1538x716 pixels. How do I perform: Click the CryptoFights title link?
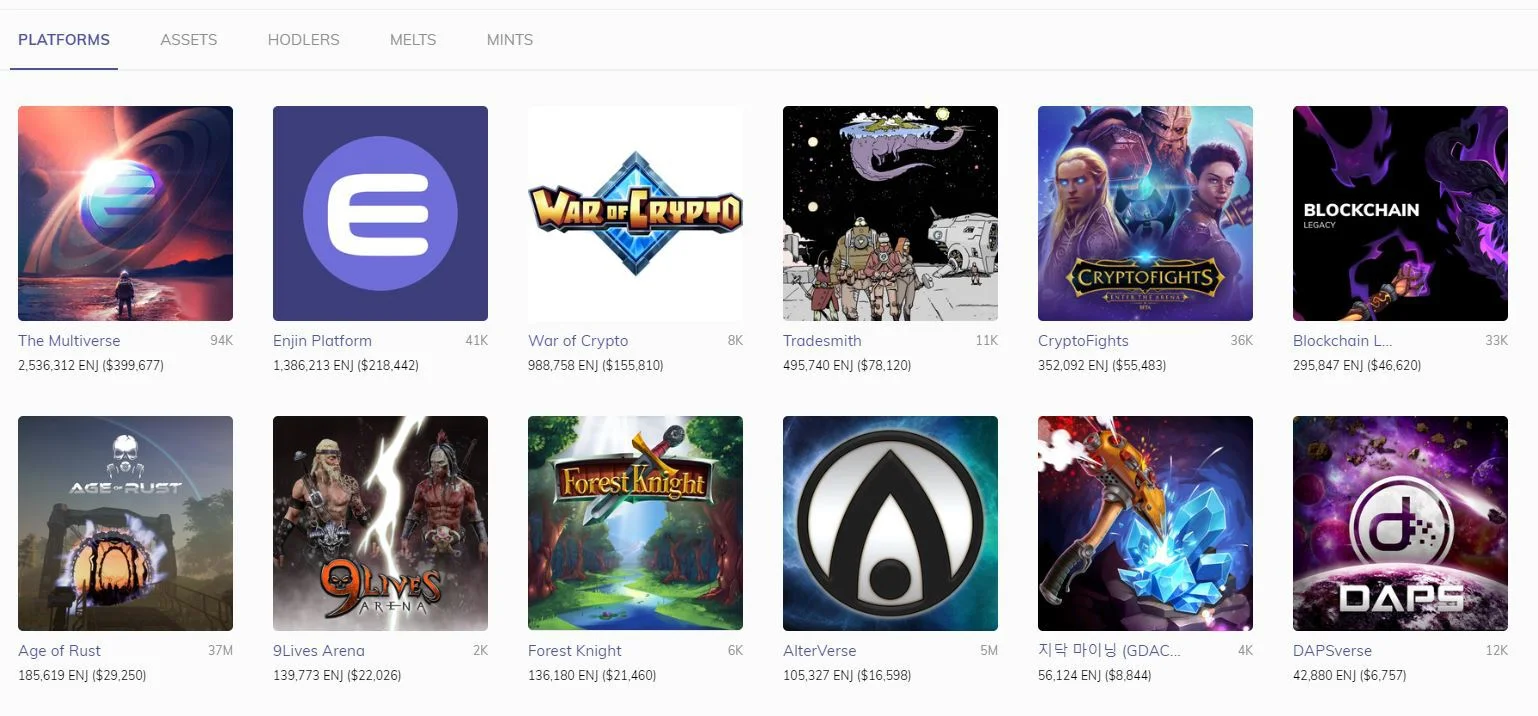pos(1083,341)
